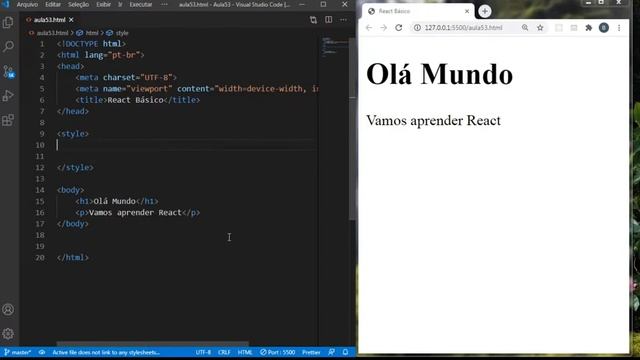The width and height of the screenshot is (640, 360).
Task: Open the Arquivo menu
Action: [27, 4]
